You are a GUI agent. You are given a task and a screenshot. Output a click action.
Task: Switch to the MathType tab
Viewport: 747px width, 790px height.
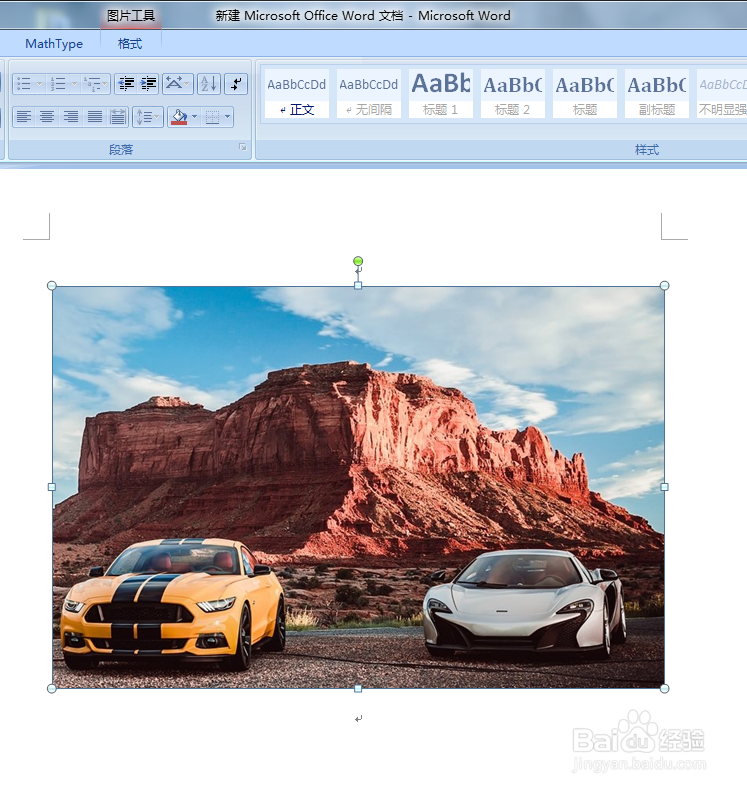tap(54, 44)
